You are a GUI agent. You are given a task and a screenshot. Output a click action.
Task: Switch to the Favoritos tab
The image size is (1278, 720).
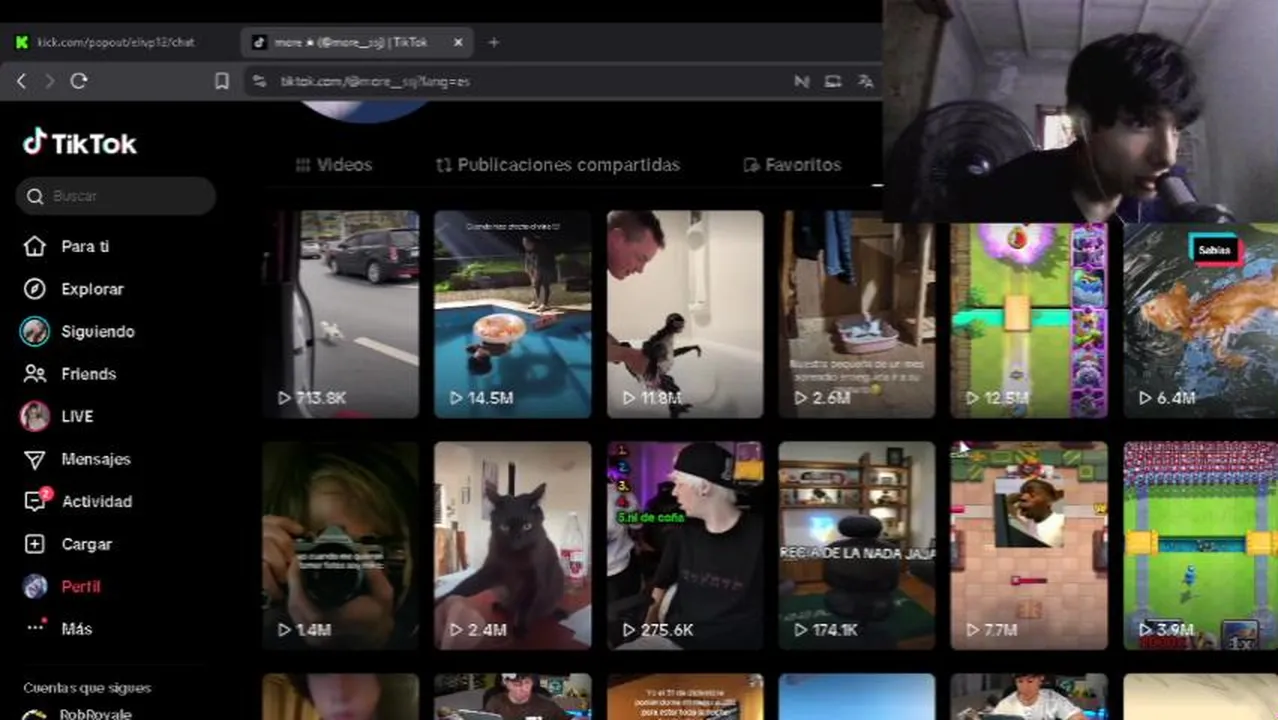792,165
